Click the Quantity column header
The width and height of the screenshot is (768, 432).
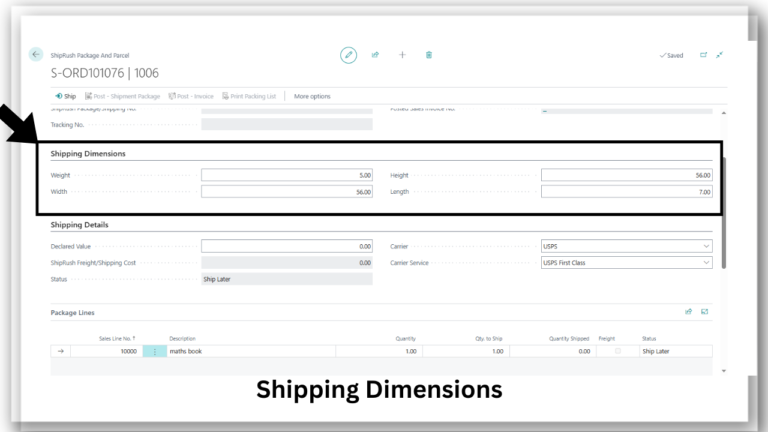tap(406, 338)
